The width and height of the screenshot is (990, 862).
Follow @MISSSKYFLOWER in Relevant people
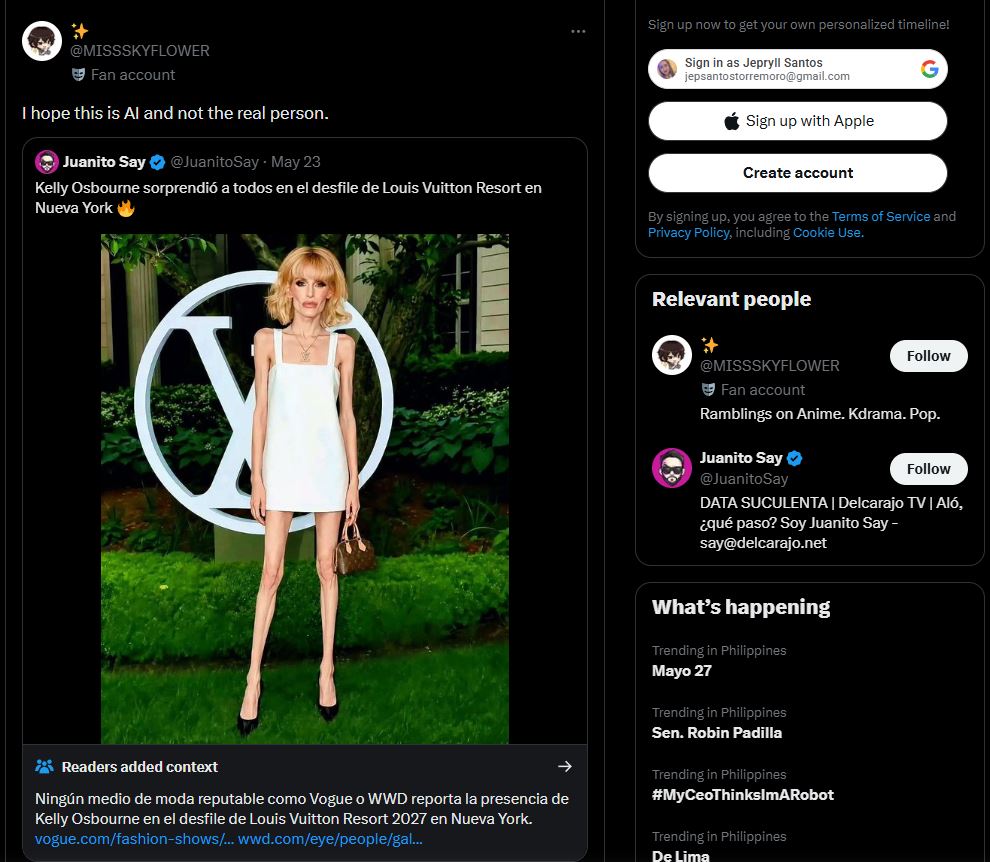[x=928, y=356]
